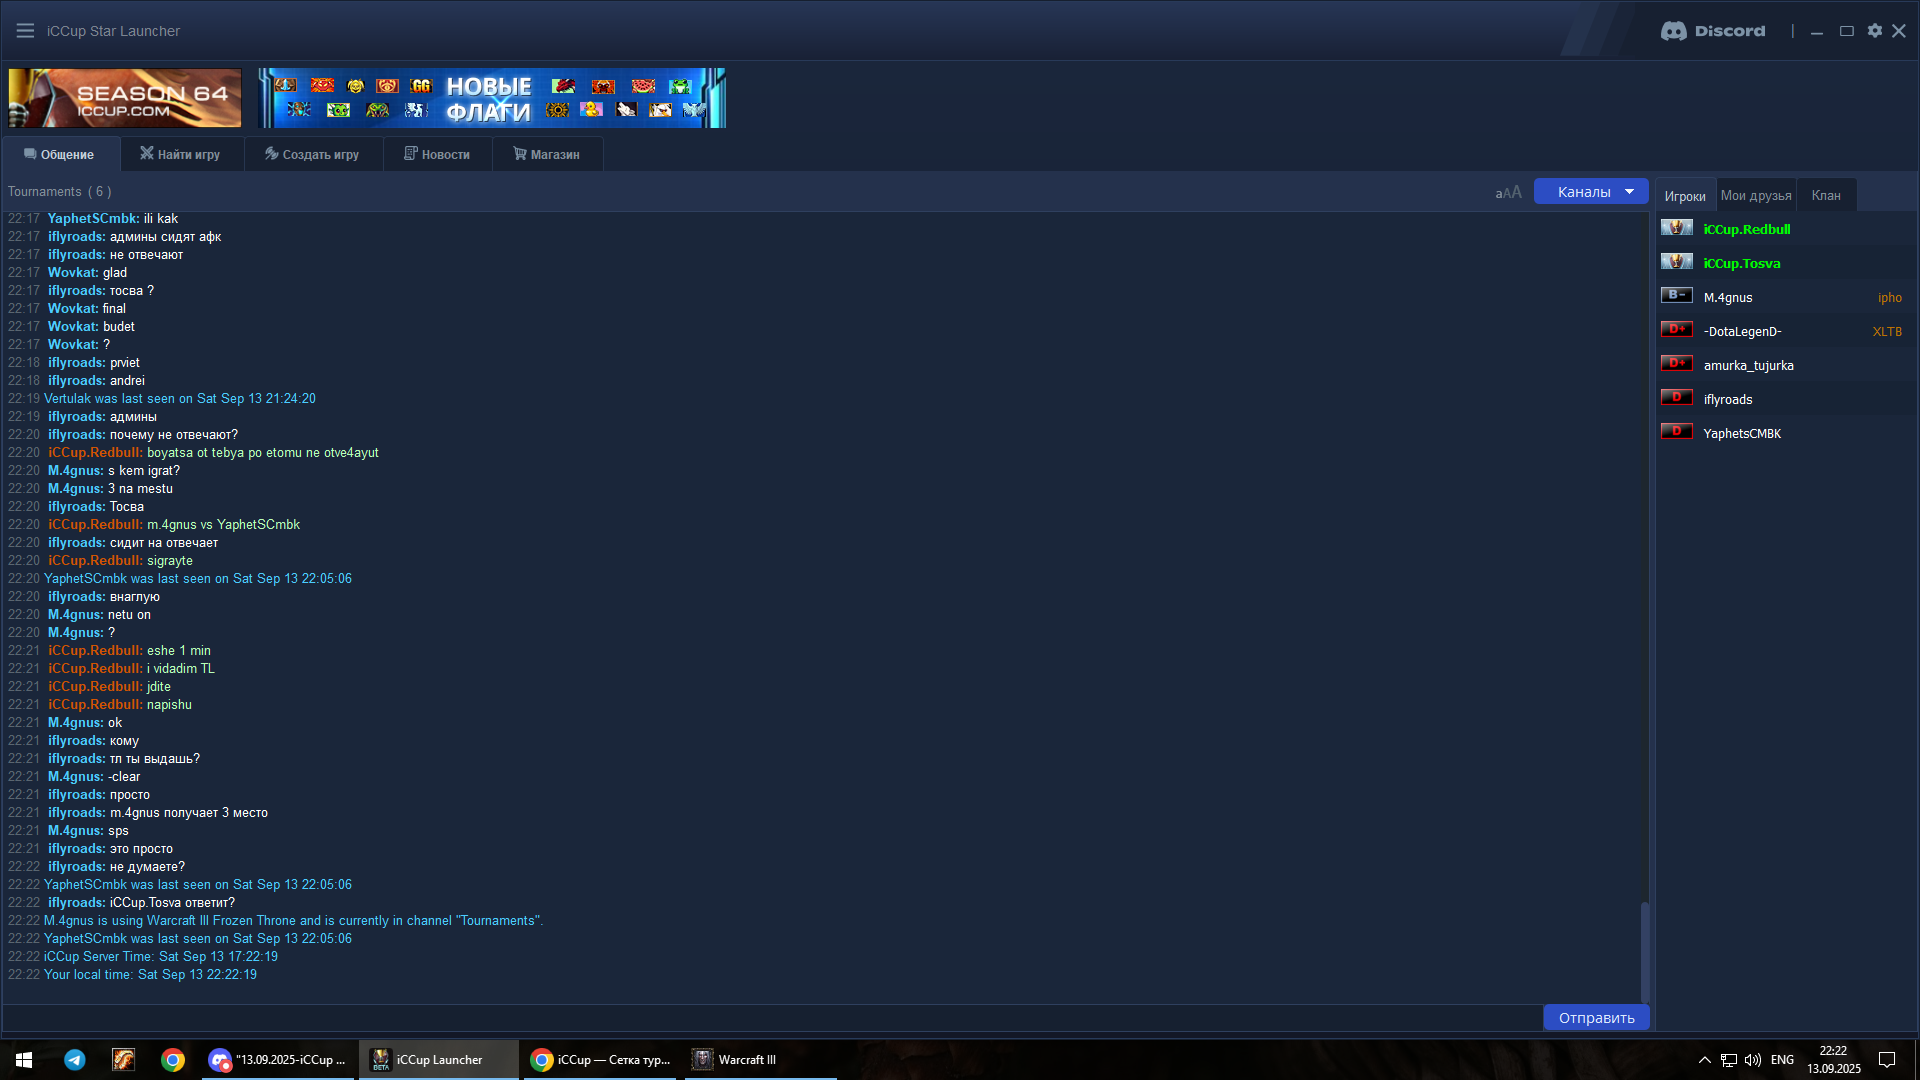Select player YaphetsCMBK in list
This screenshot has height=1080, width=1920.
point(1786,433)
